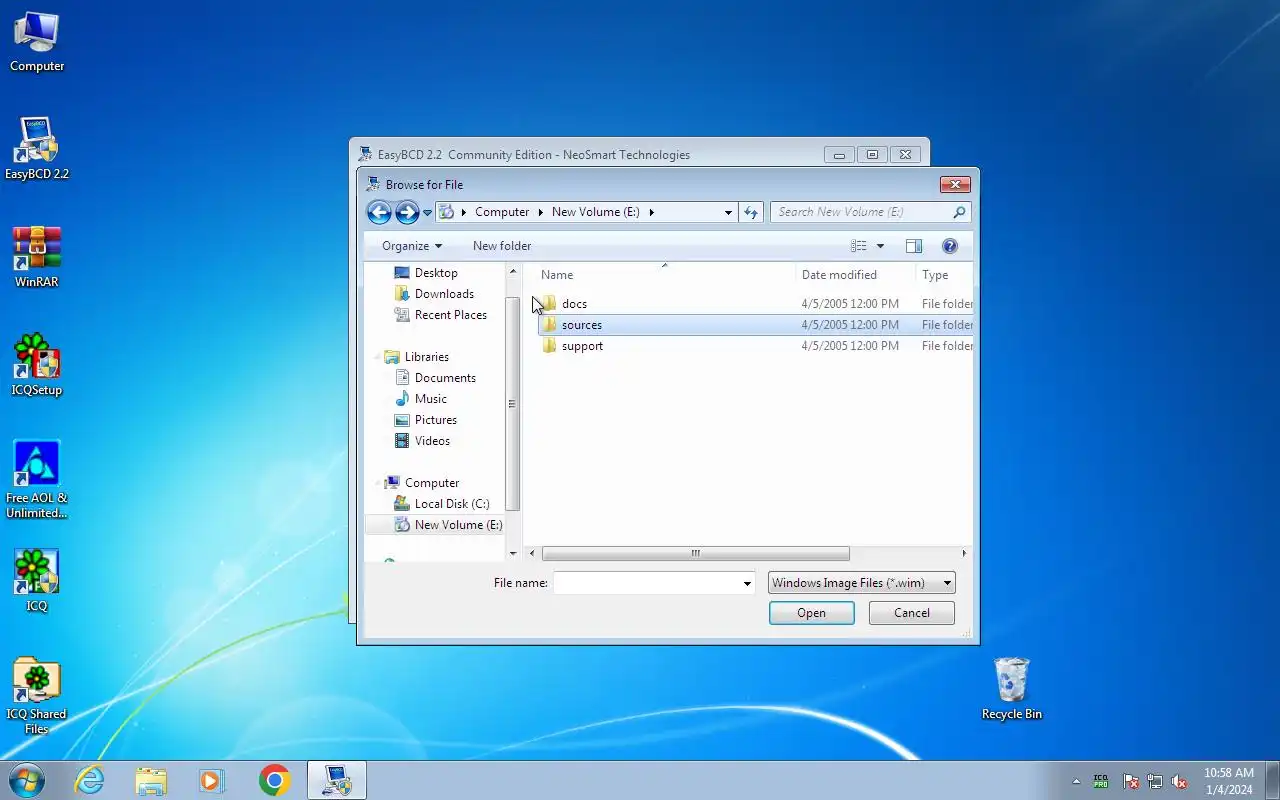Select the ICQ desktop shortcut

click(37, 582)
